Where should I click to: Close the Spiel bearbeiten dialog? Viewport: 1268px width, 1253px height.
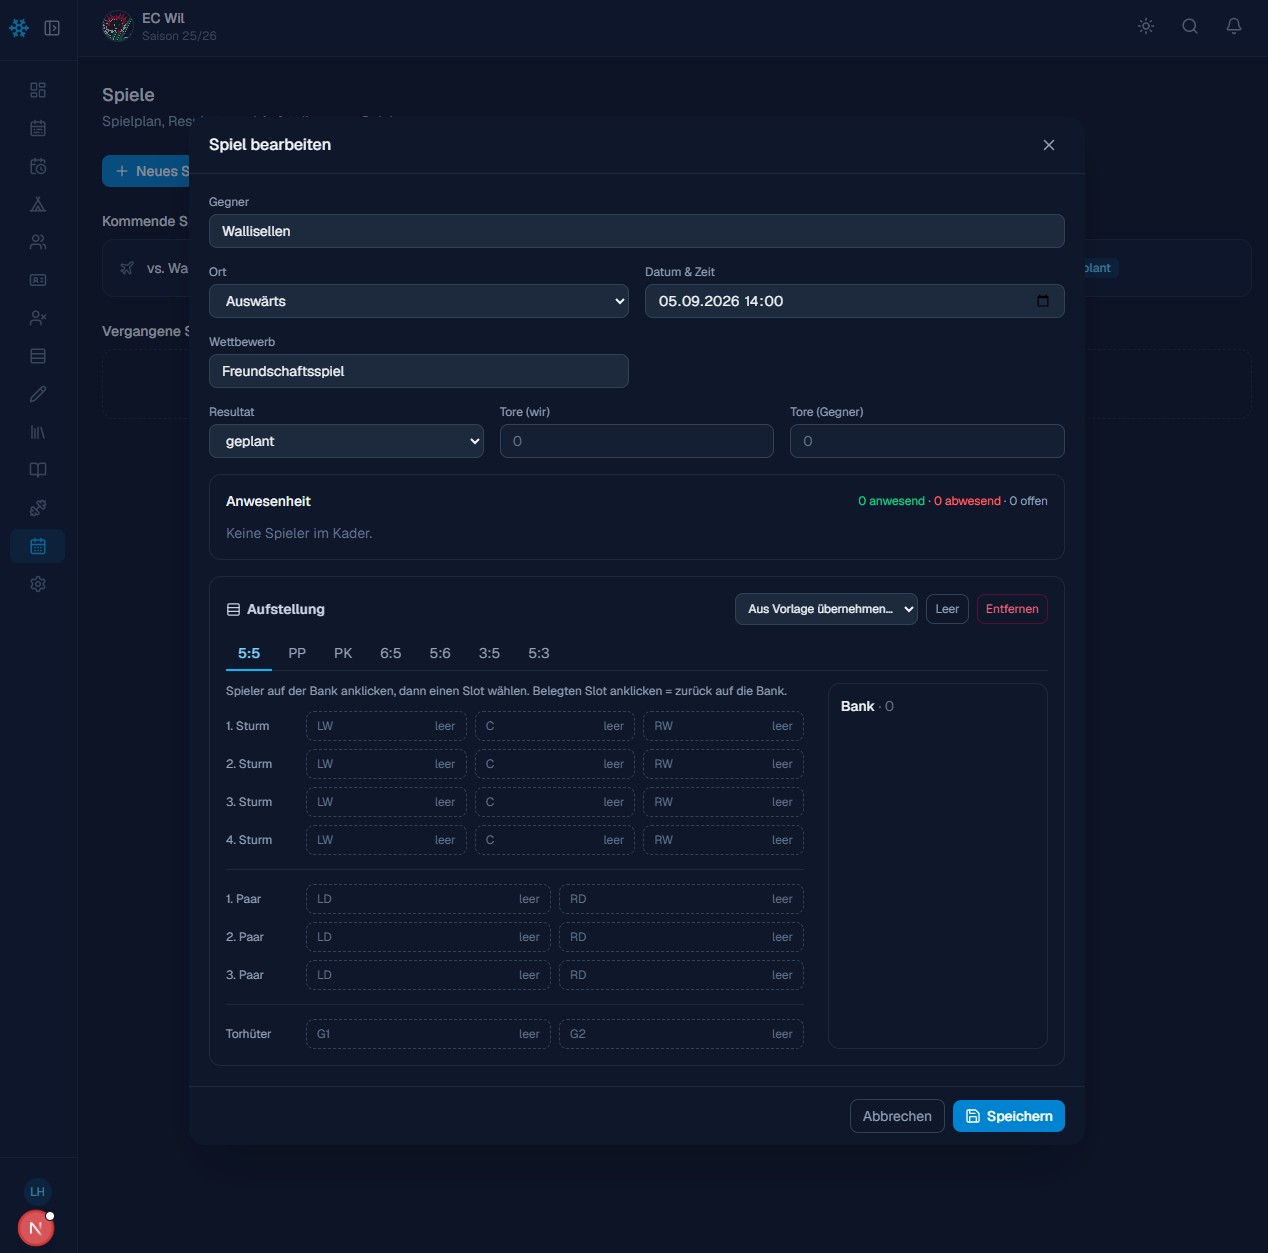tap(1049, 145)
